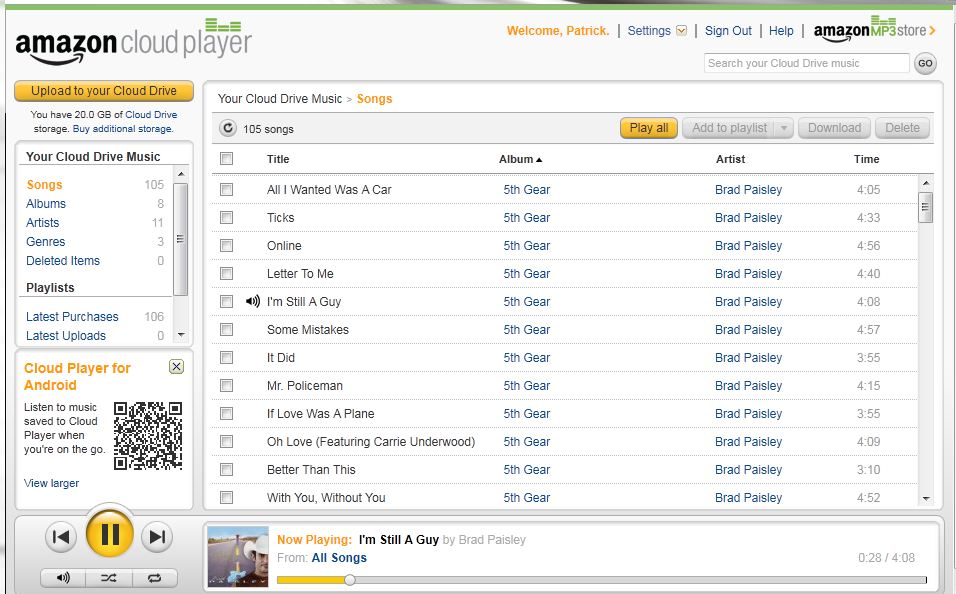
Task: Click the Download button
Action: (x=834, y=128)
